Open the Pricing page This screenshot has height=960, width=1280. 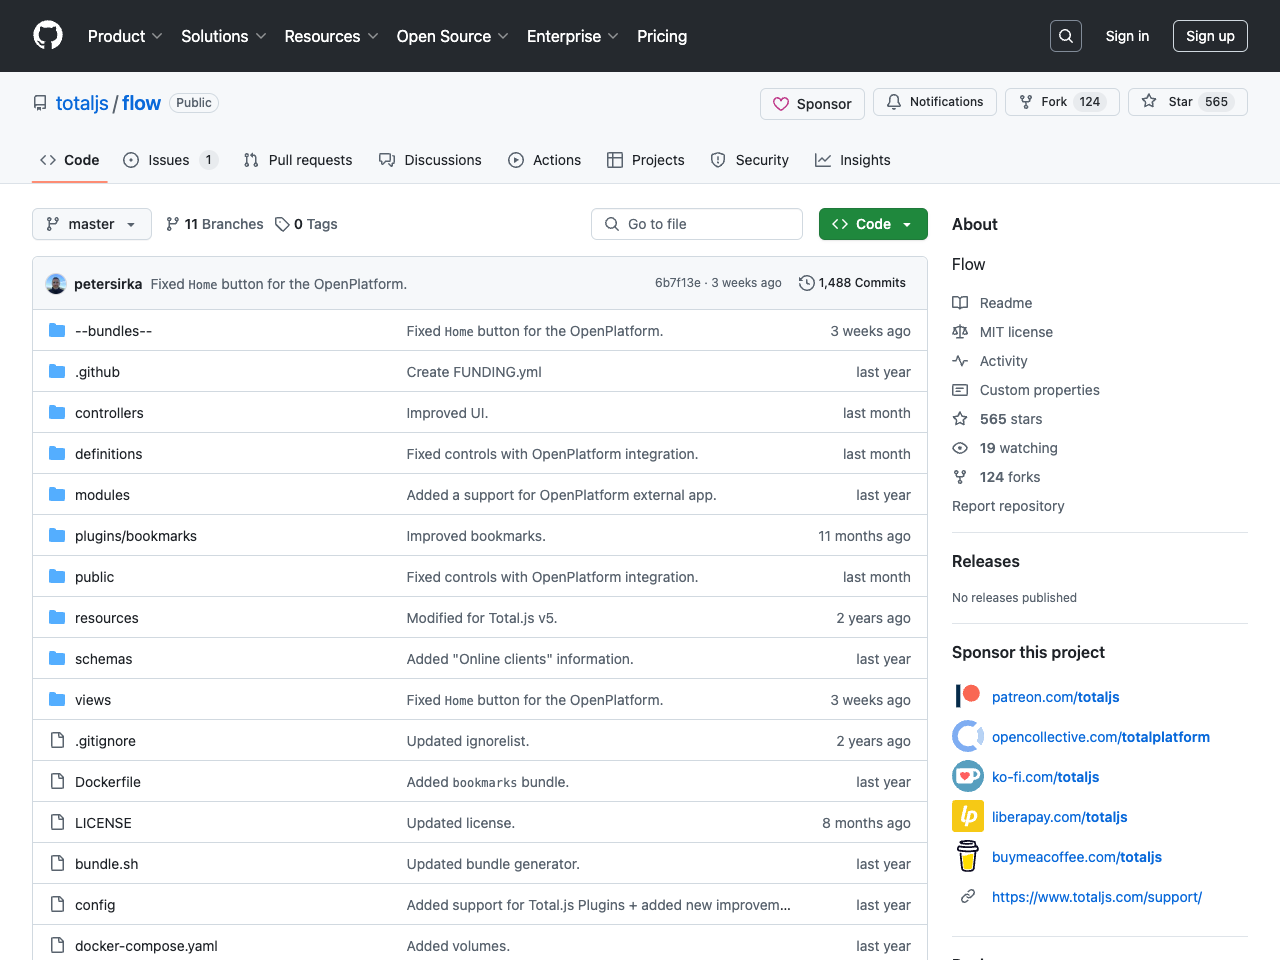(662, 36)
